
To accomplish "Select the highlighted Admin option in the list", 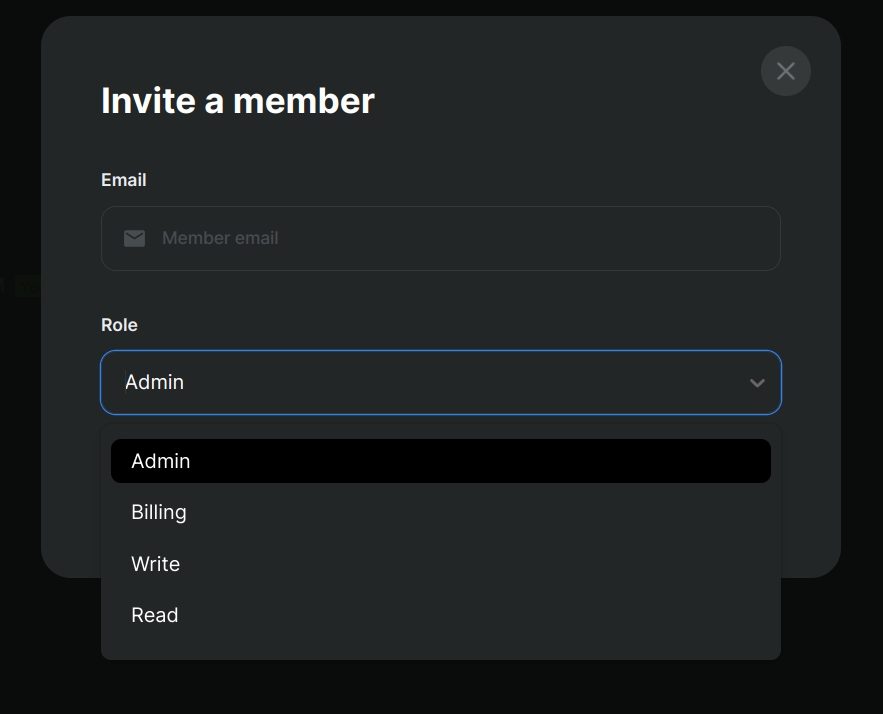I will pos(441,461).
